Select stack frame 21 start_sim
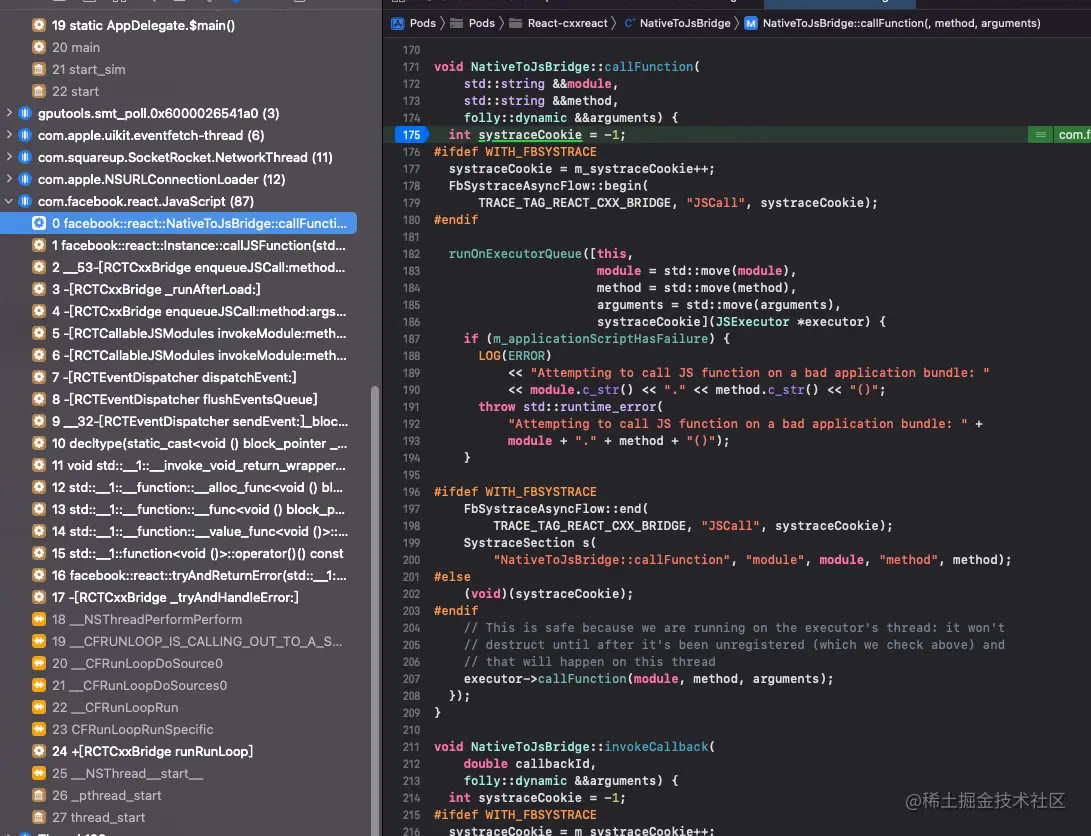 [x=79, y=70]
